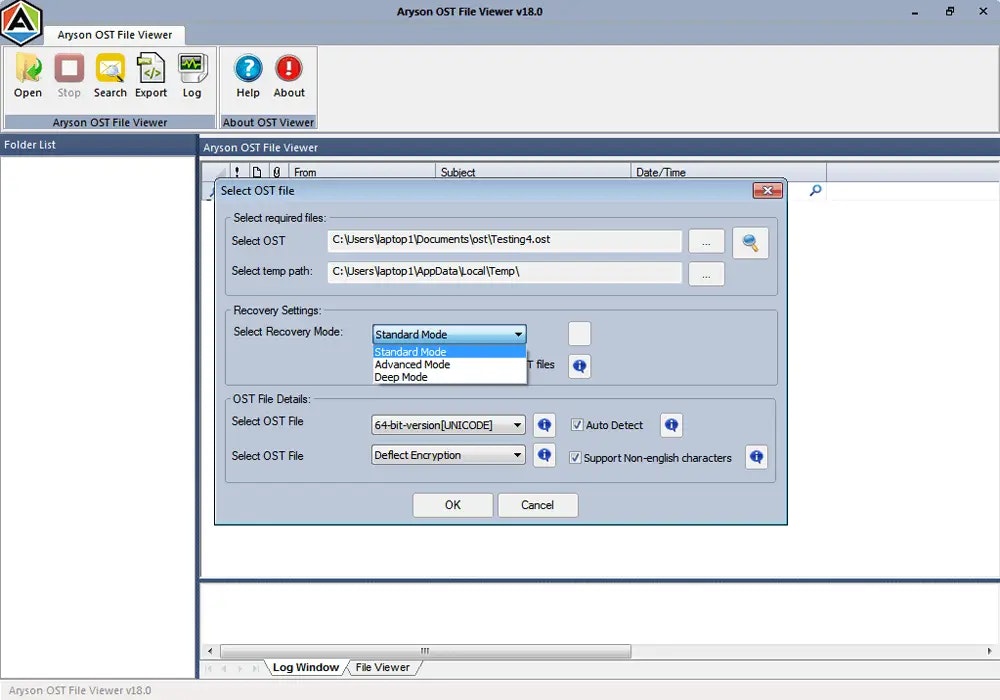Click the Aryson logo in the title bar
The height and width of the screenshot is (700, 1000).
(21, 22)
